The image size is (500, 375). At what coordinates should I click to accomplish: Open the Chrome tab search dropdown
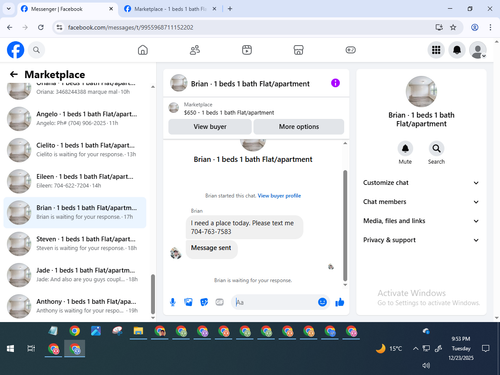[9, 9]
